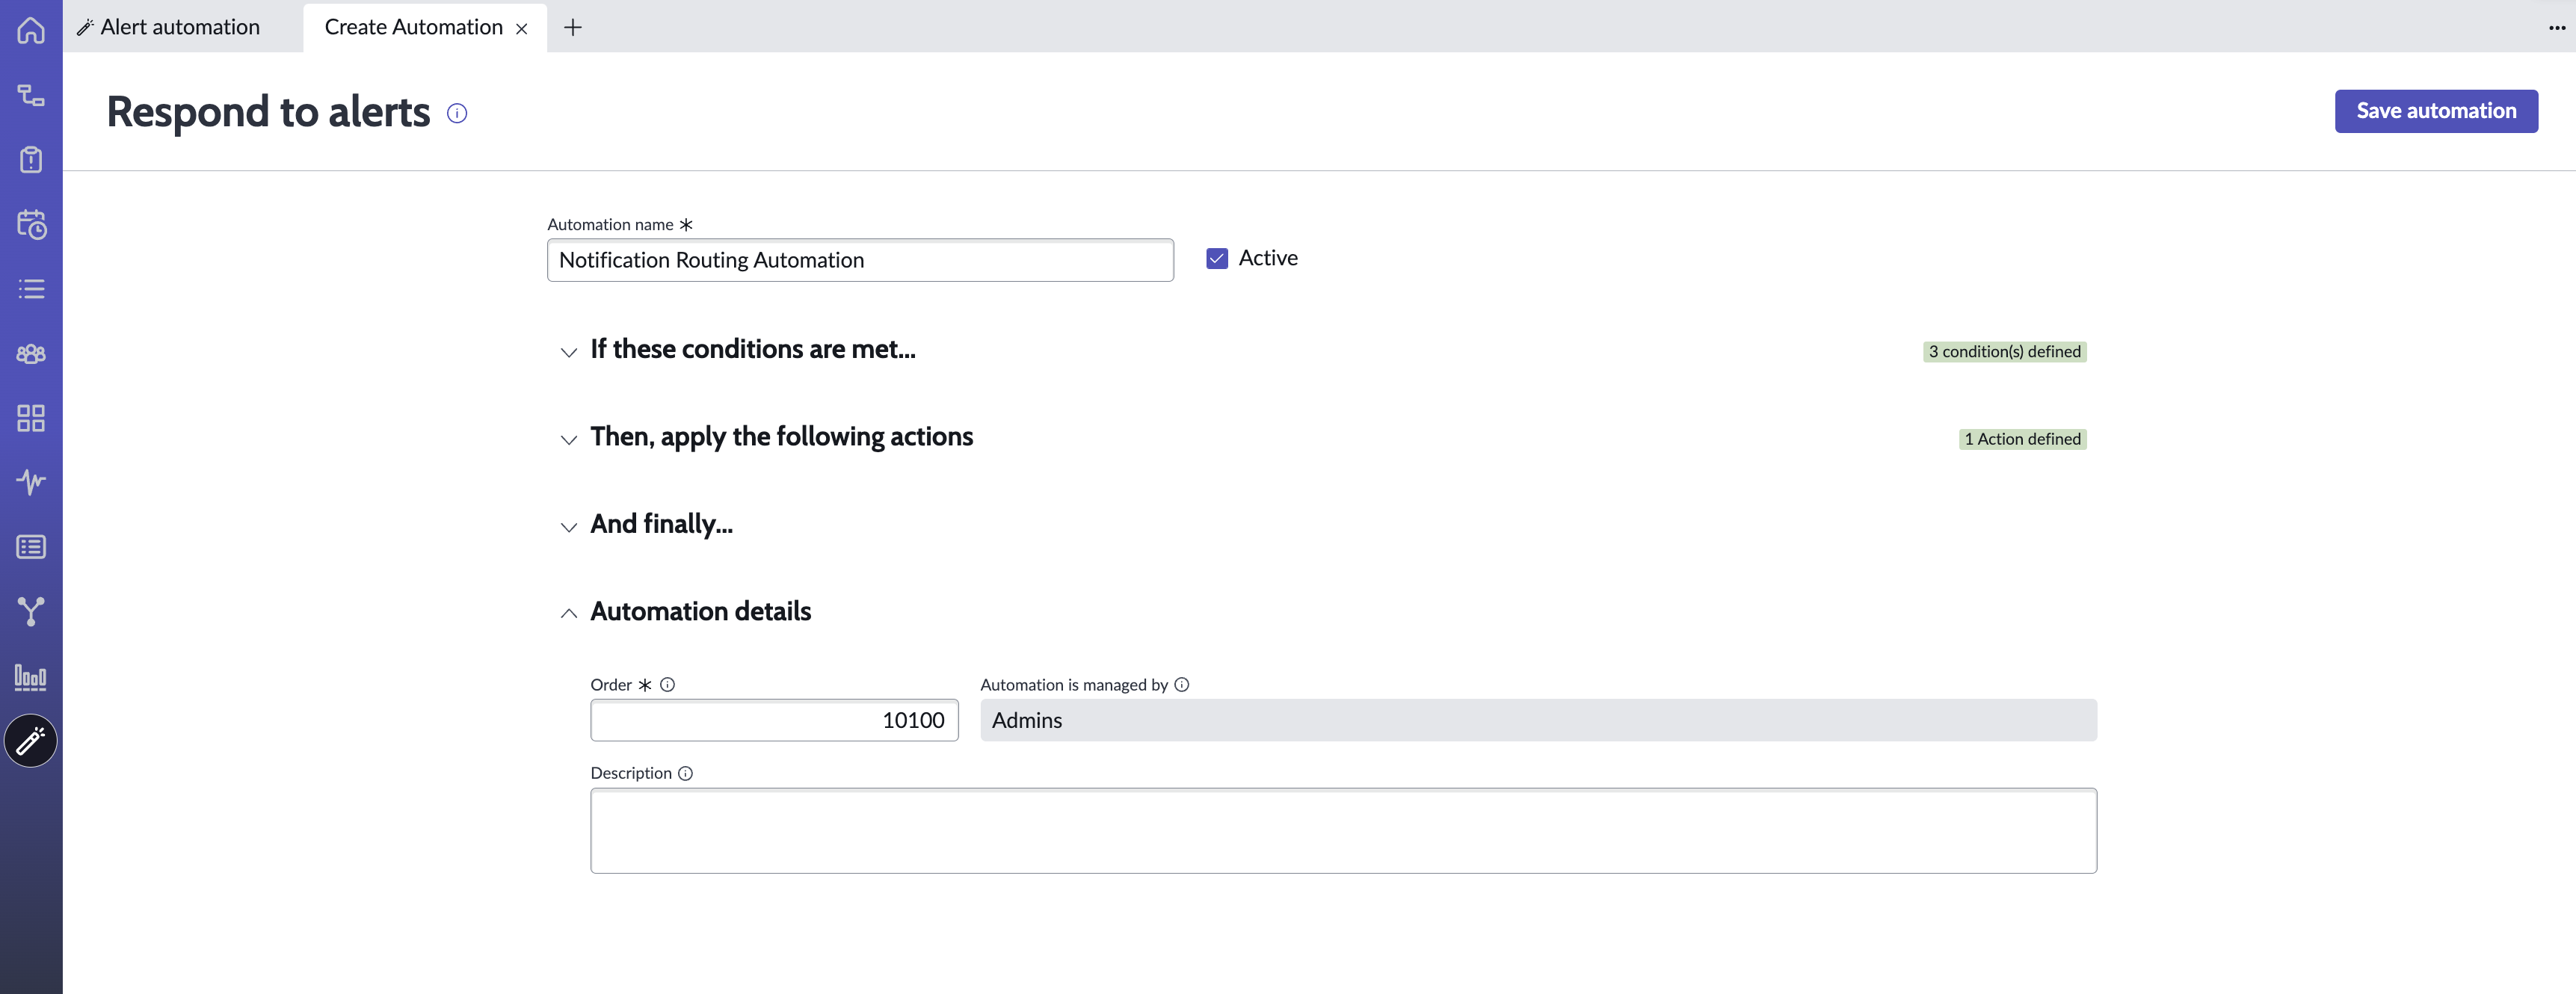Image resolution: width=2576 pixels, height=994 pixels.
Task: Close the Create Automation tab
Action: point(521,29)
